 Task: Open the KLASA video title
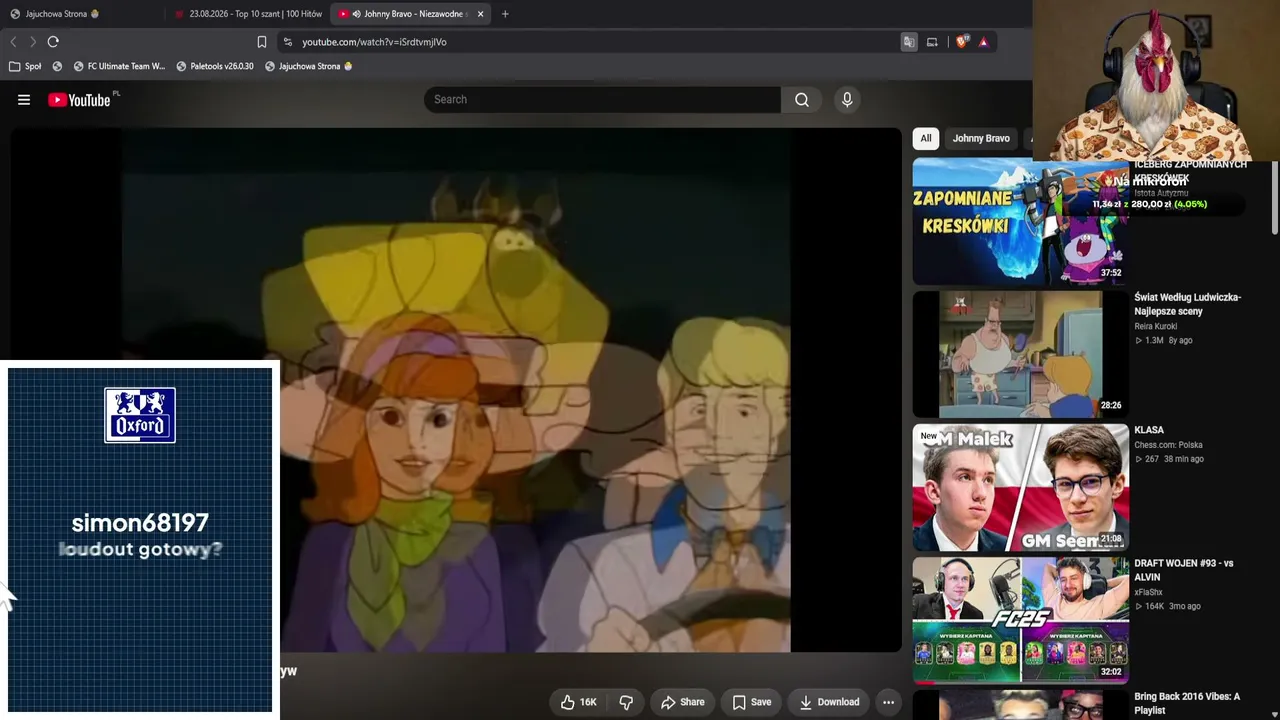tap(1149, 430)
